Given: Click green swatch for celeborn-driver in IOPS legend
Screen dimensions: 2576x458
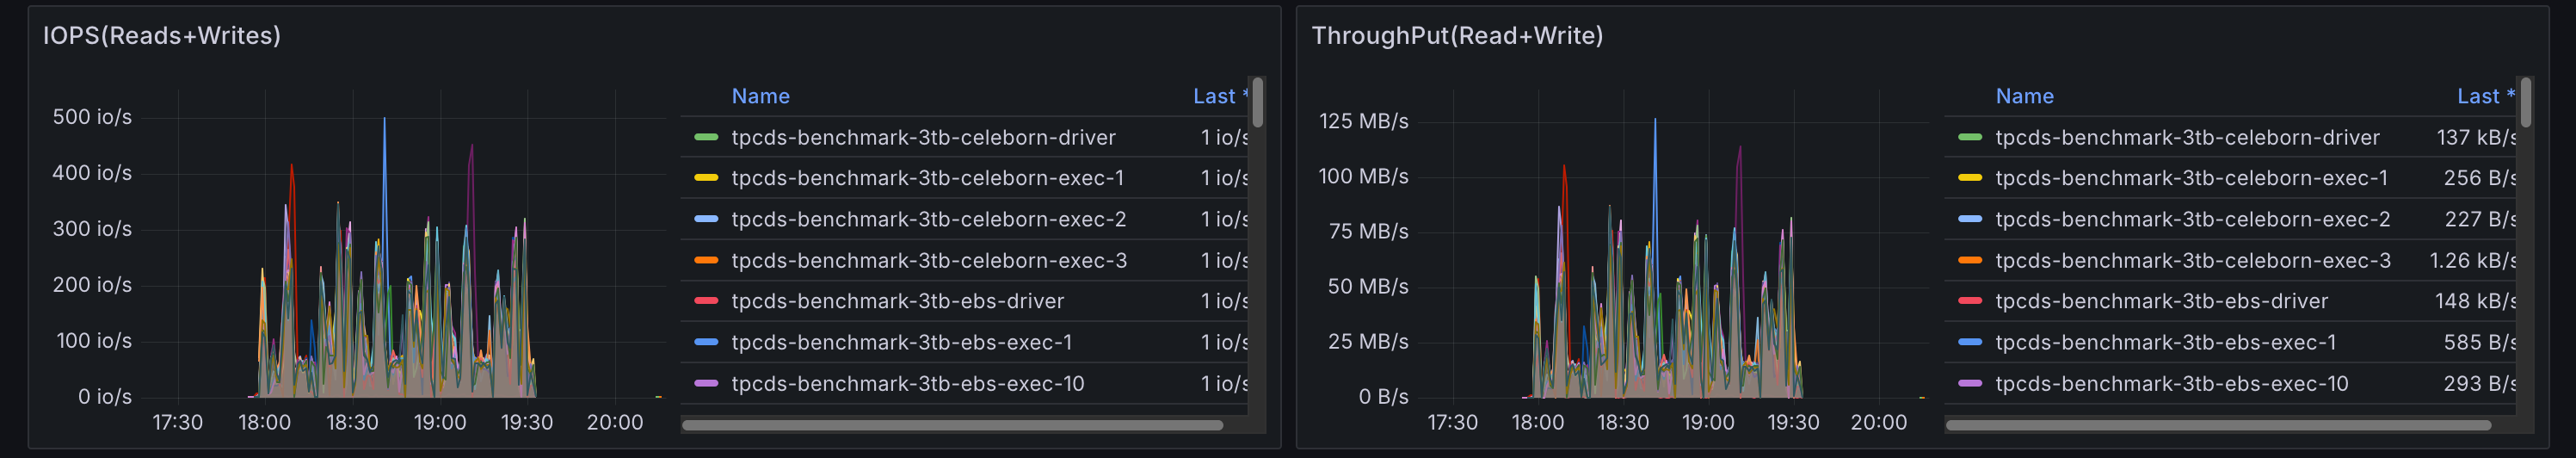Looking at the screenshot, I should 706,137.
